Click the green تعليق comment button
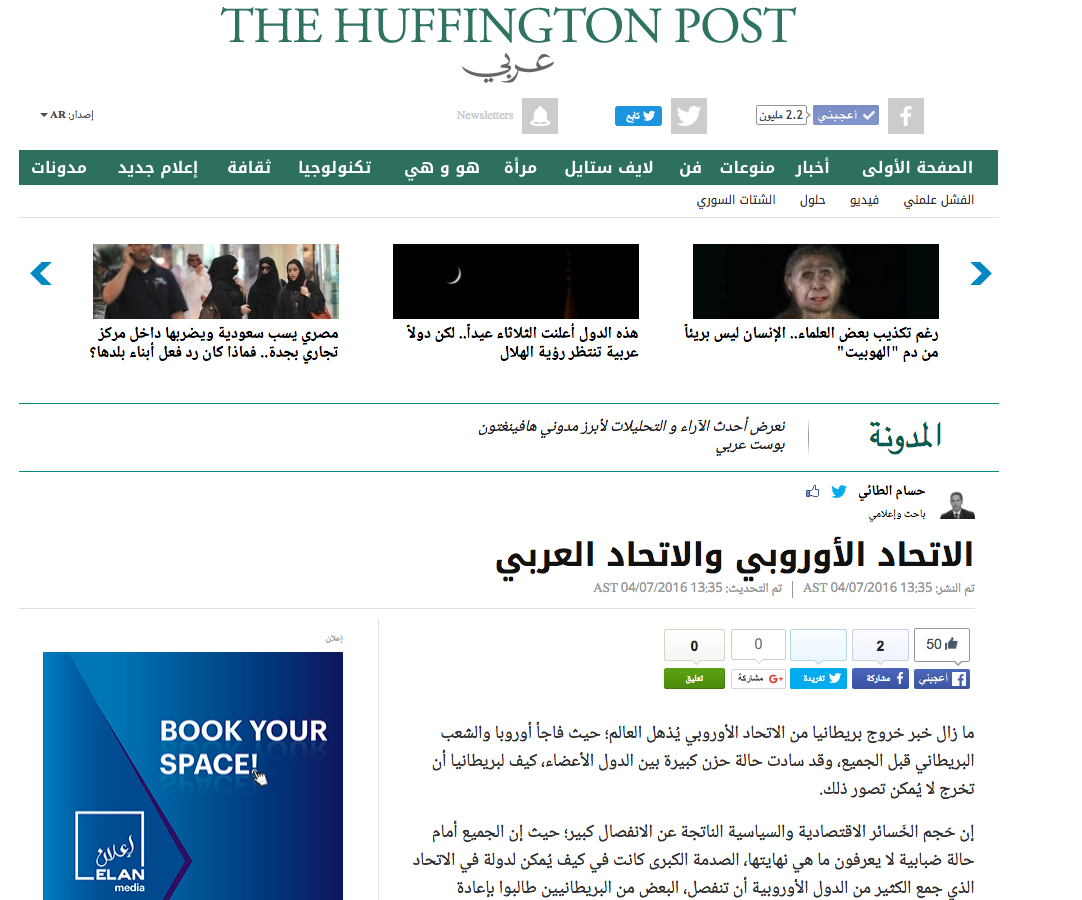Screen dimensions: 1082x900 (694, 678)
